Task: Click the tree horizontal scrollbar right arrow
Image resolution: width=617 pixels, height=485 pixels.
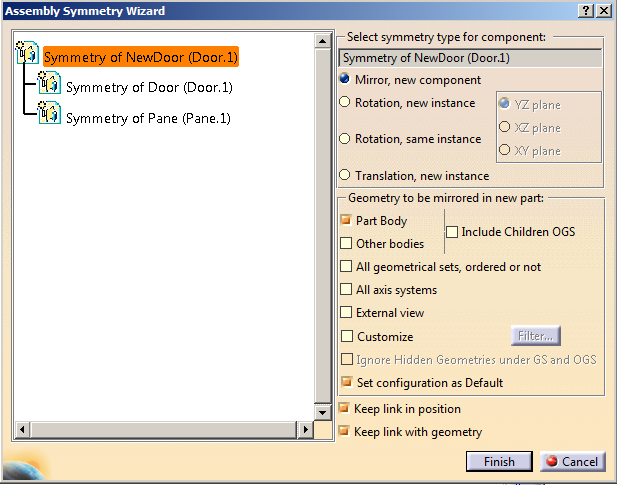Action: 305,429
